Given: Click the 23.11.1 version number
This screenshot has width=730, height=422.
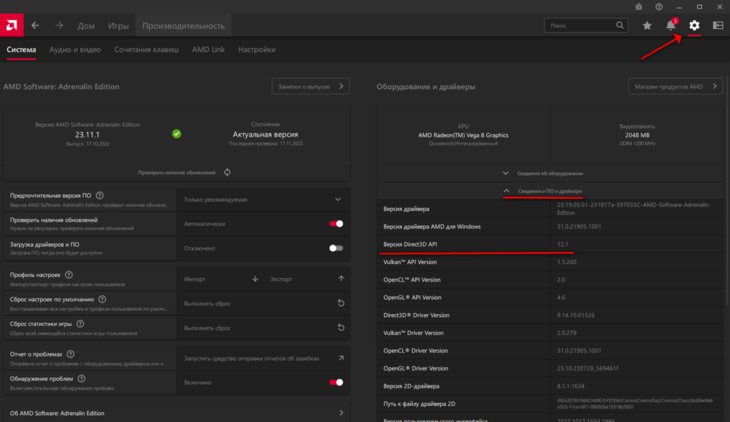Looking at the screenshot, I should click(x=88, y=135).
